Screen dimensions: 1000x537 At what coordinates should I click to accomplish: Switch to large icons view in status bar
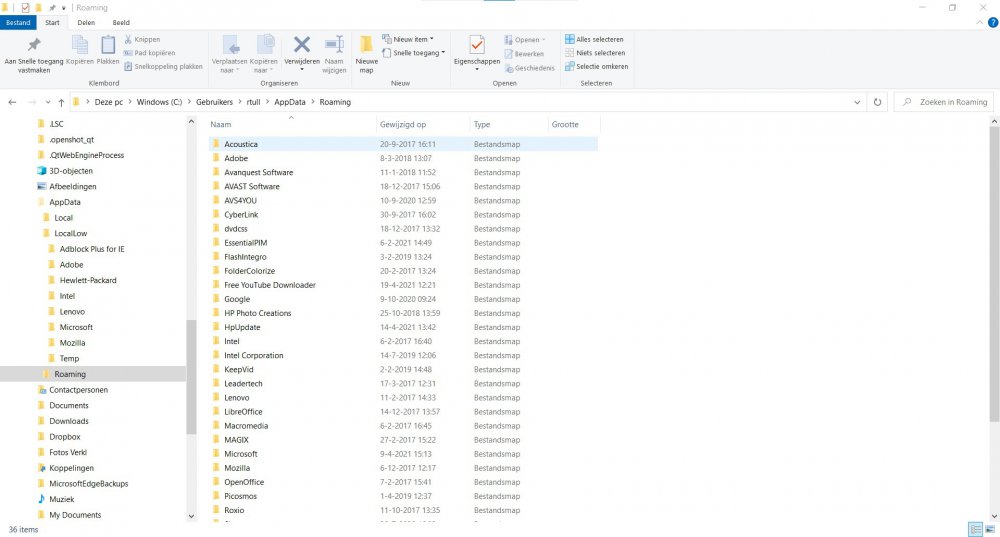coord(989,529)
